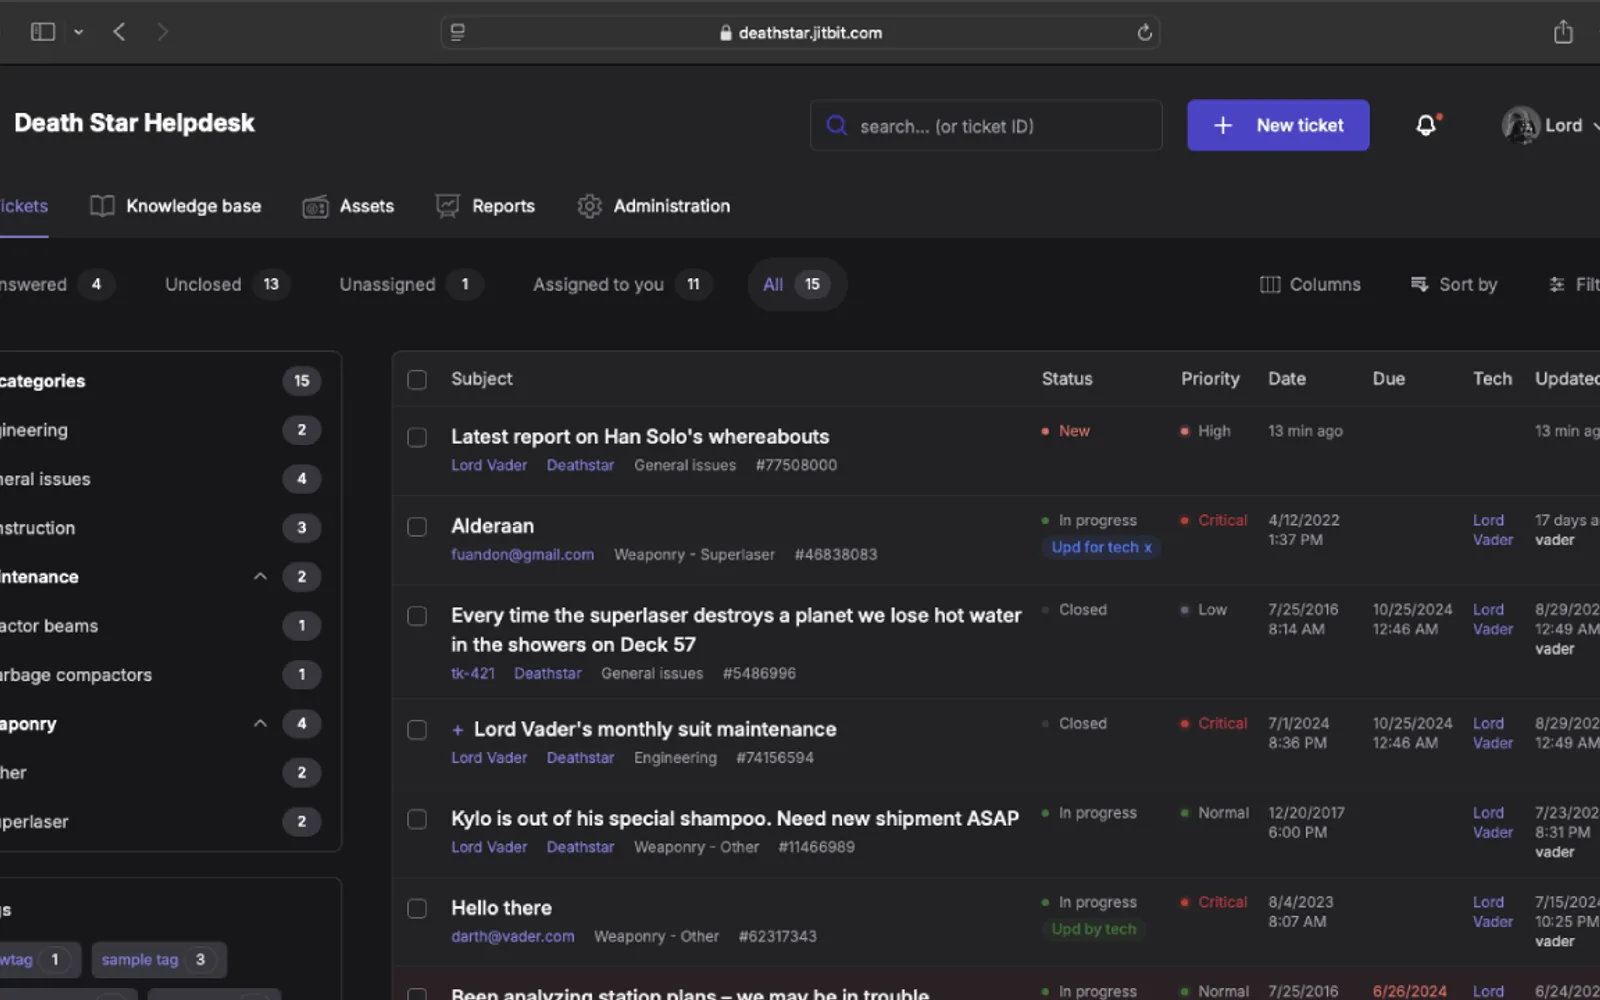The height and width of the screenshot is (1000, 1600).
Task: Click Safari's page reader icon
Action: (457, 32)
